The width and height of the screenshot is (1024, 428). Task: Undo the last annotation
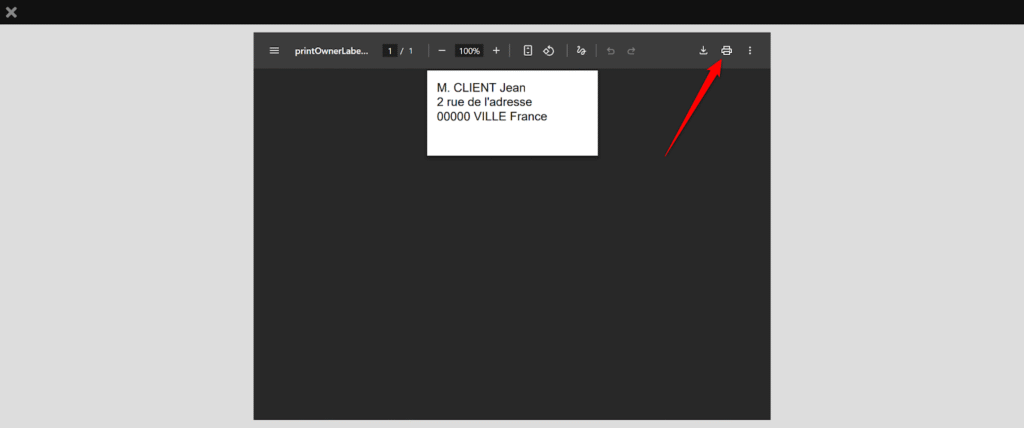(x=611, y=51)
